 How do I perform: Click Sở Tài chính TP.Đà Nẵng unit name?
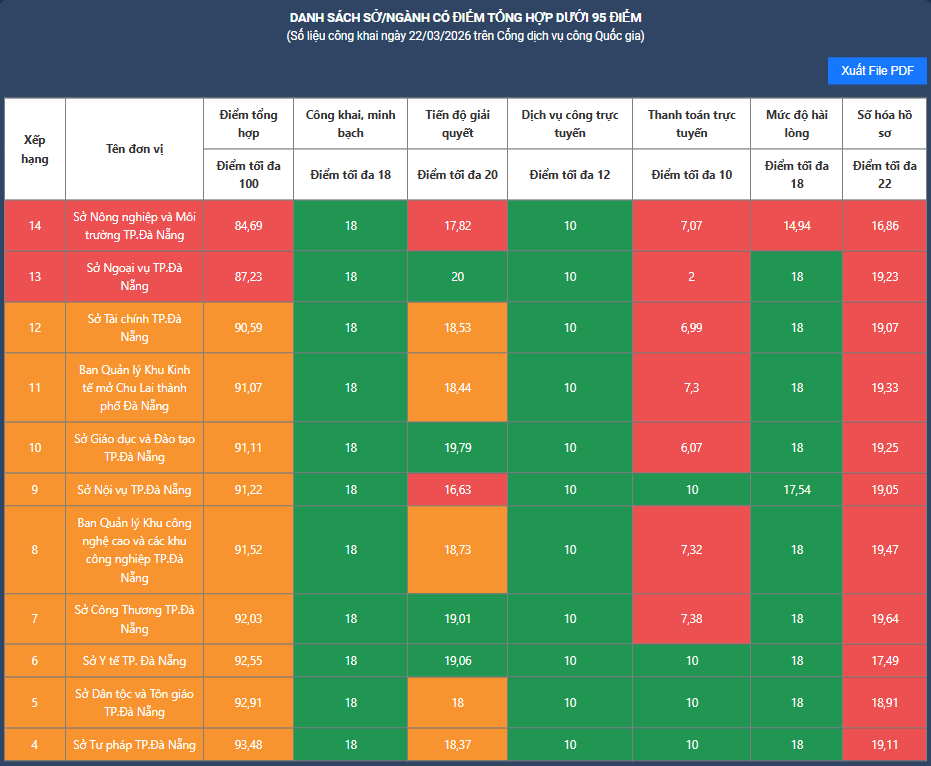tap(135, 328)
